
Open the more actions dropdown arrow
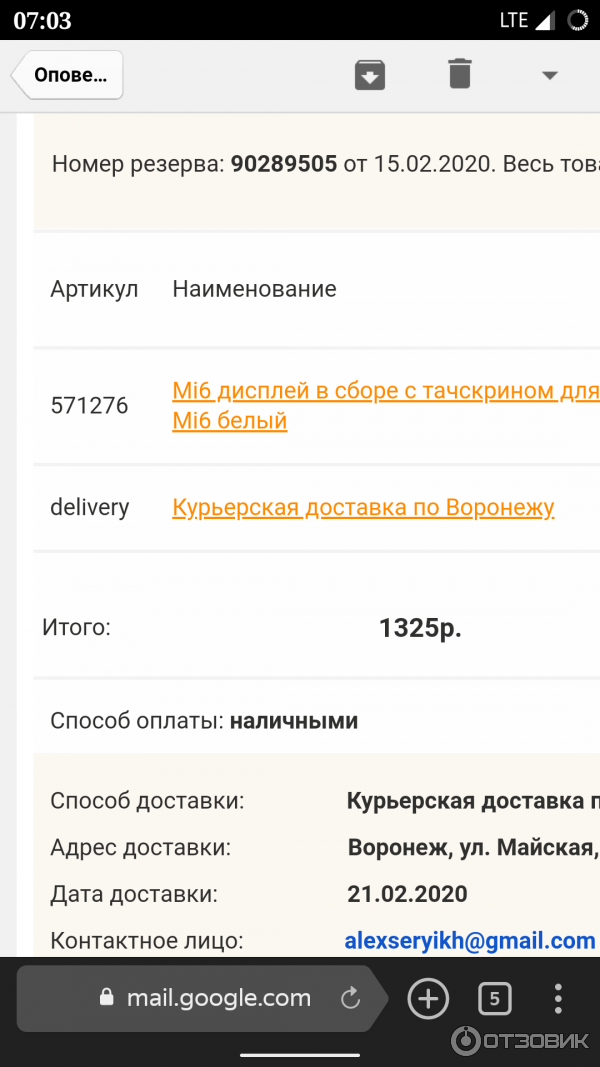point(549,75)
